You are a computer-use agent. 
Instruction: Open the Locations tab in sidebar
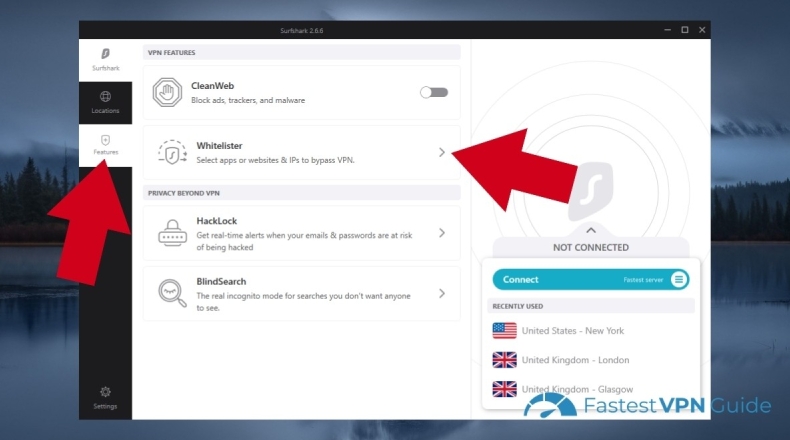pyautogui.click(x=105, y=102)
